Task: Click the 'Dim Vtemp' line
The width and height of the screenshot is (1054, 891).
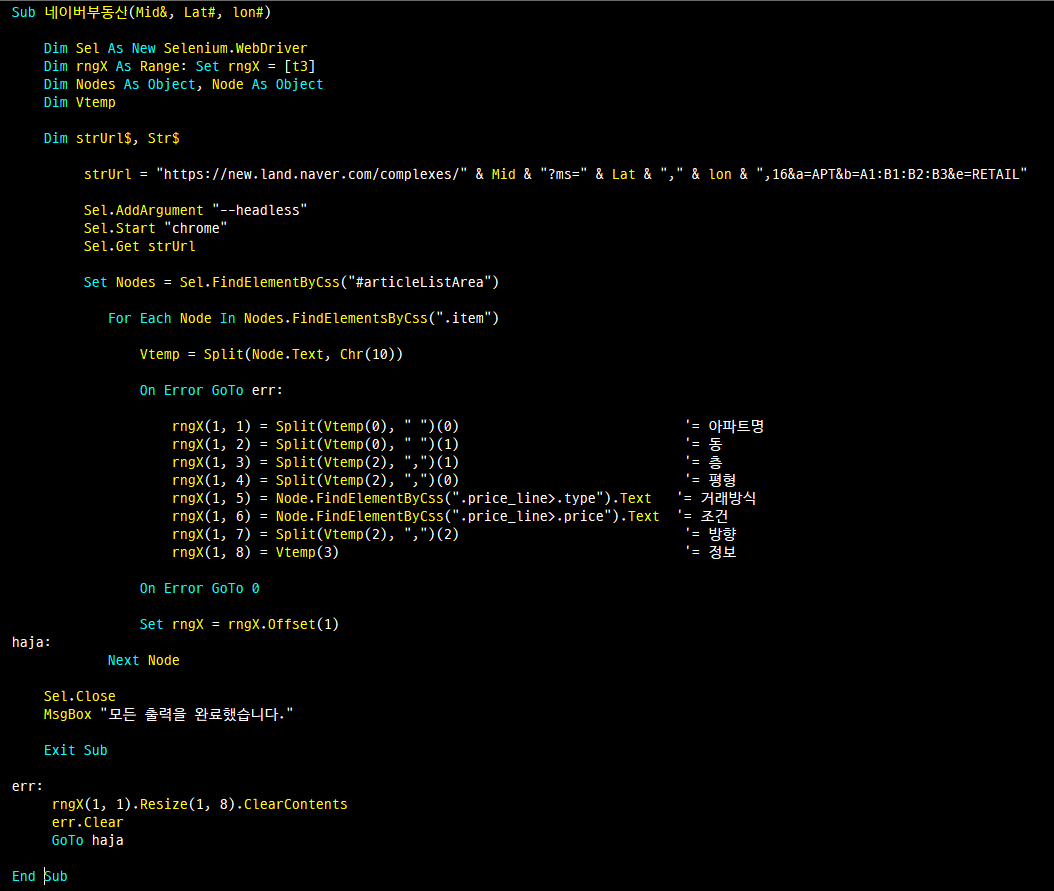Action: pos(79,103)
